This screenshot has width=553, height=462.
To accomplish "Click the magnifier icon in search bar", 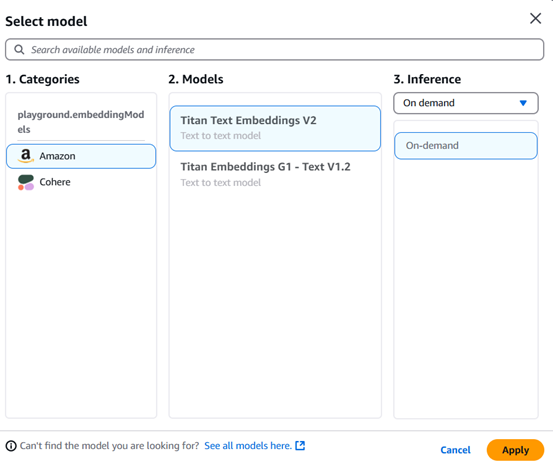I will [19, 50].
